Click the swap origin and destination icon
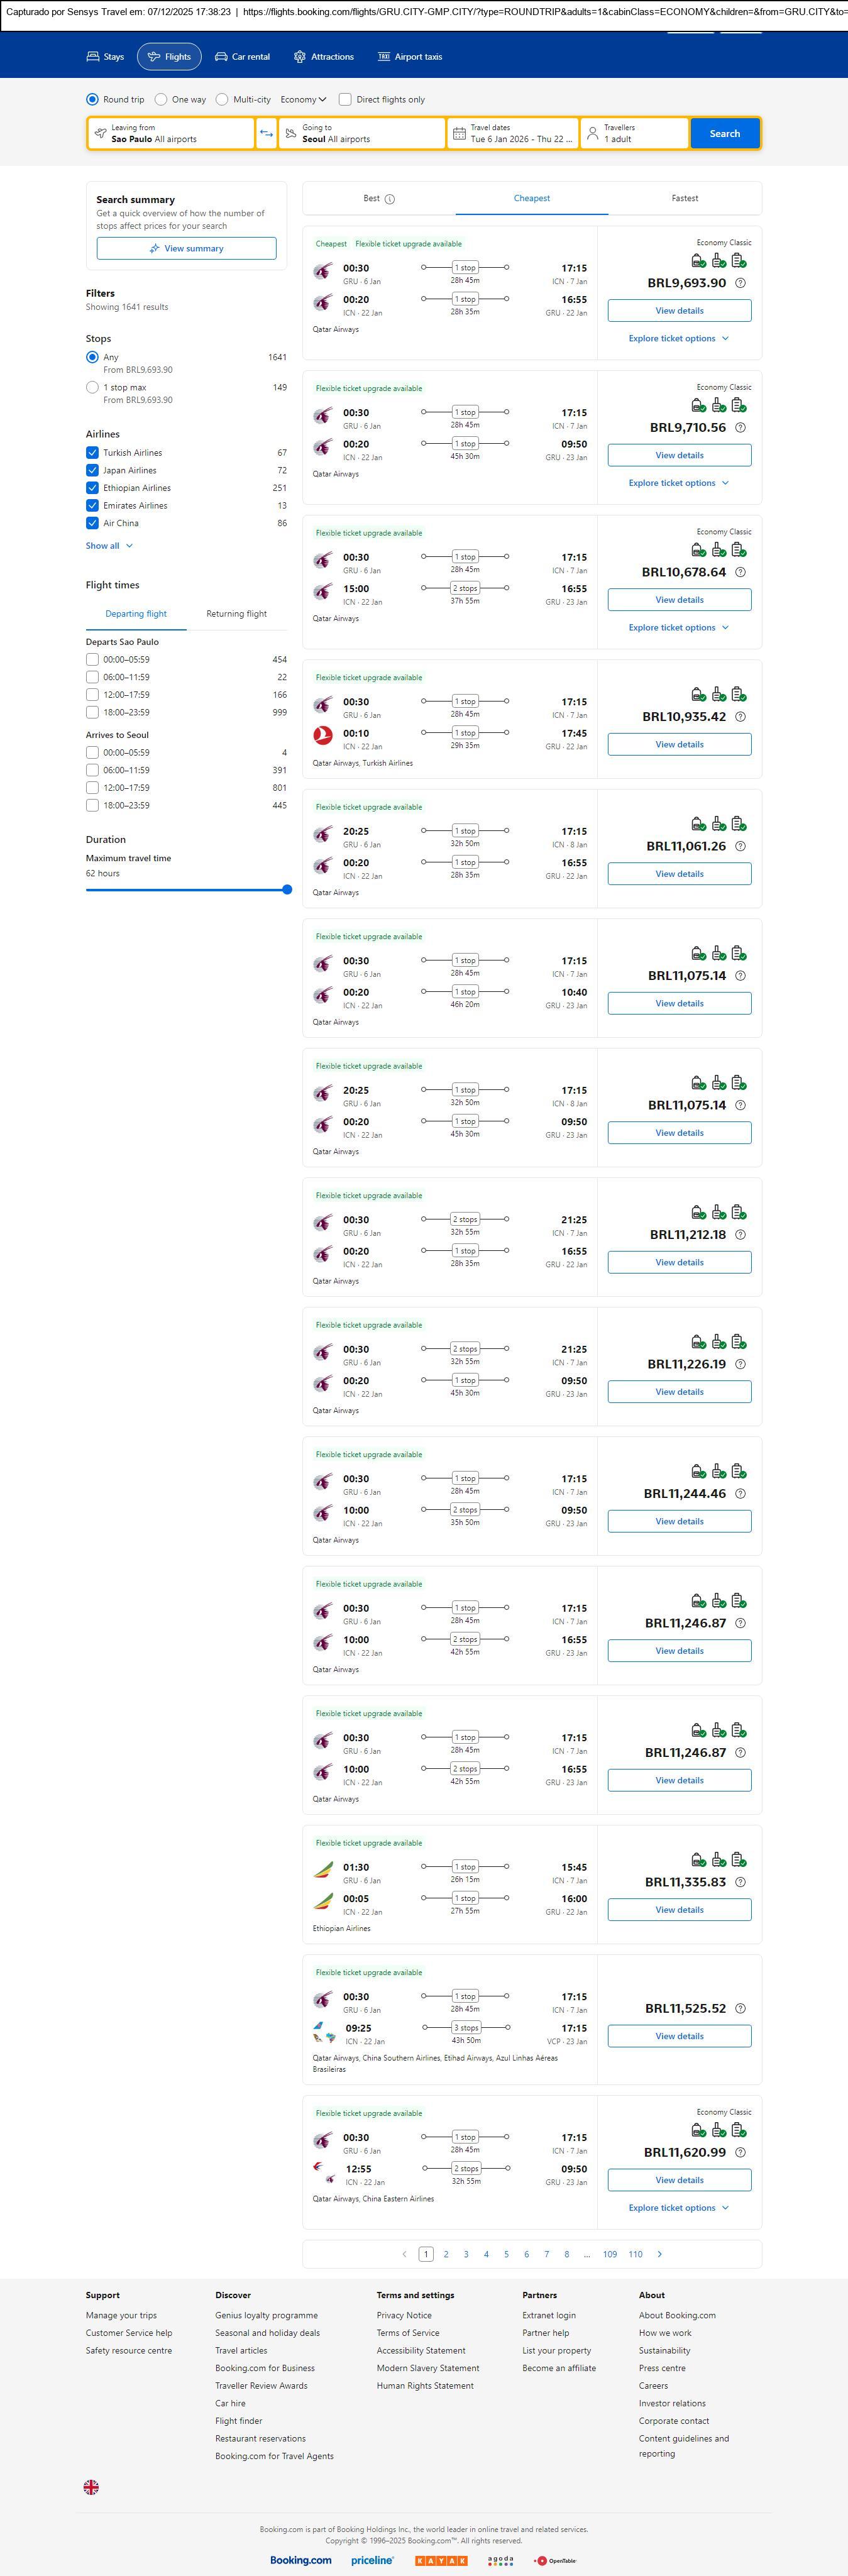Image resolution: width=848 pixels, height=2576 pixels. click(266, 134)
